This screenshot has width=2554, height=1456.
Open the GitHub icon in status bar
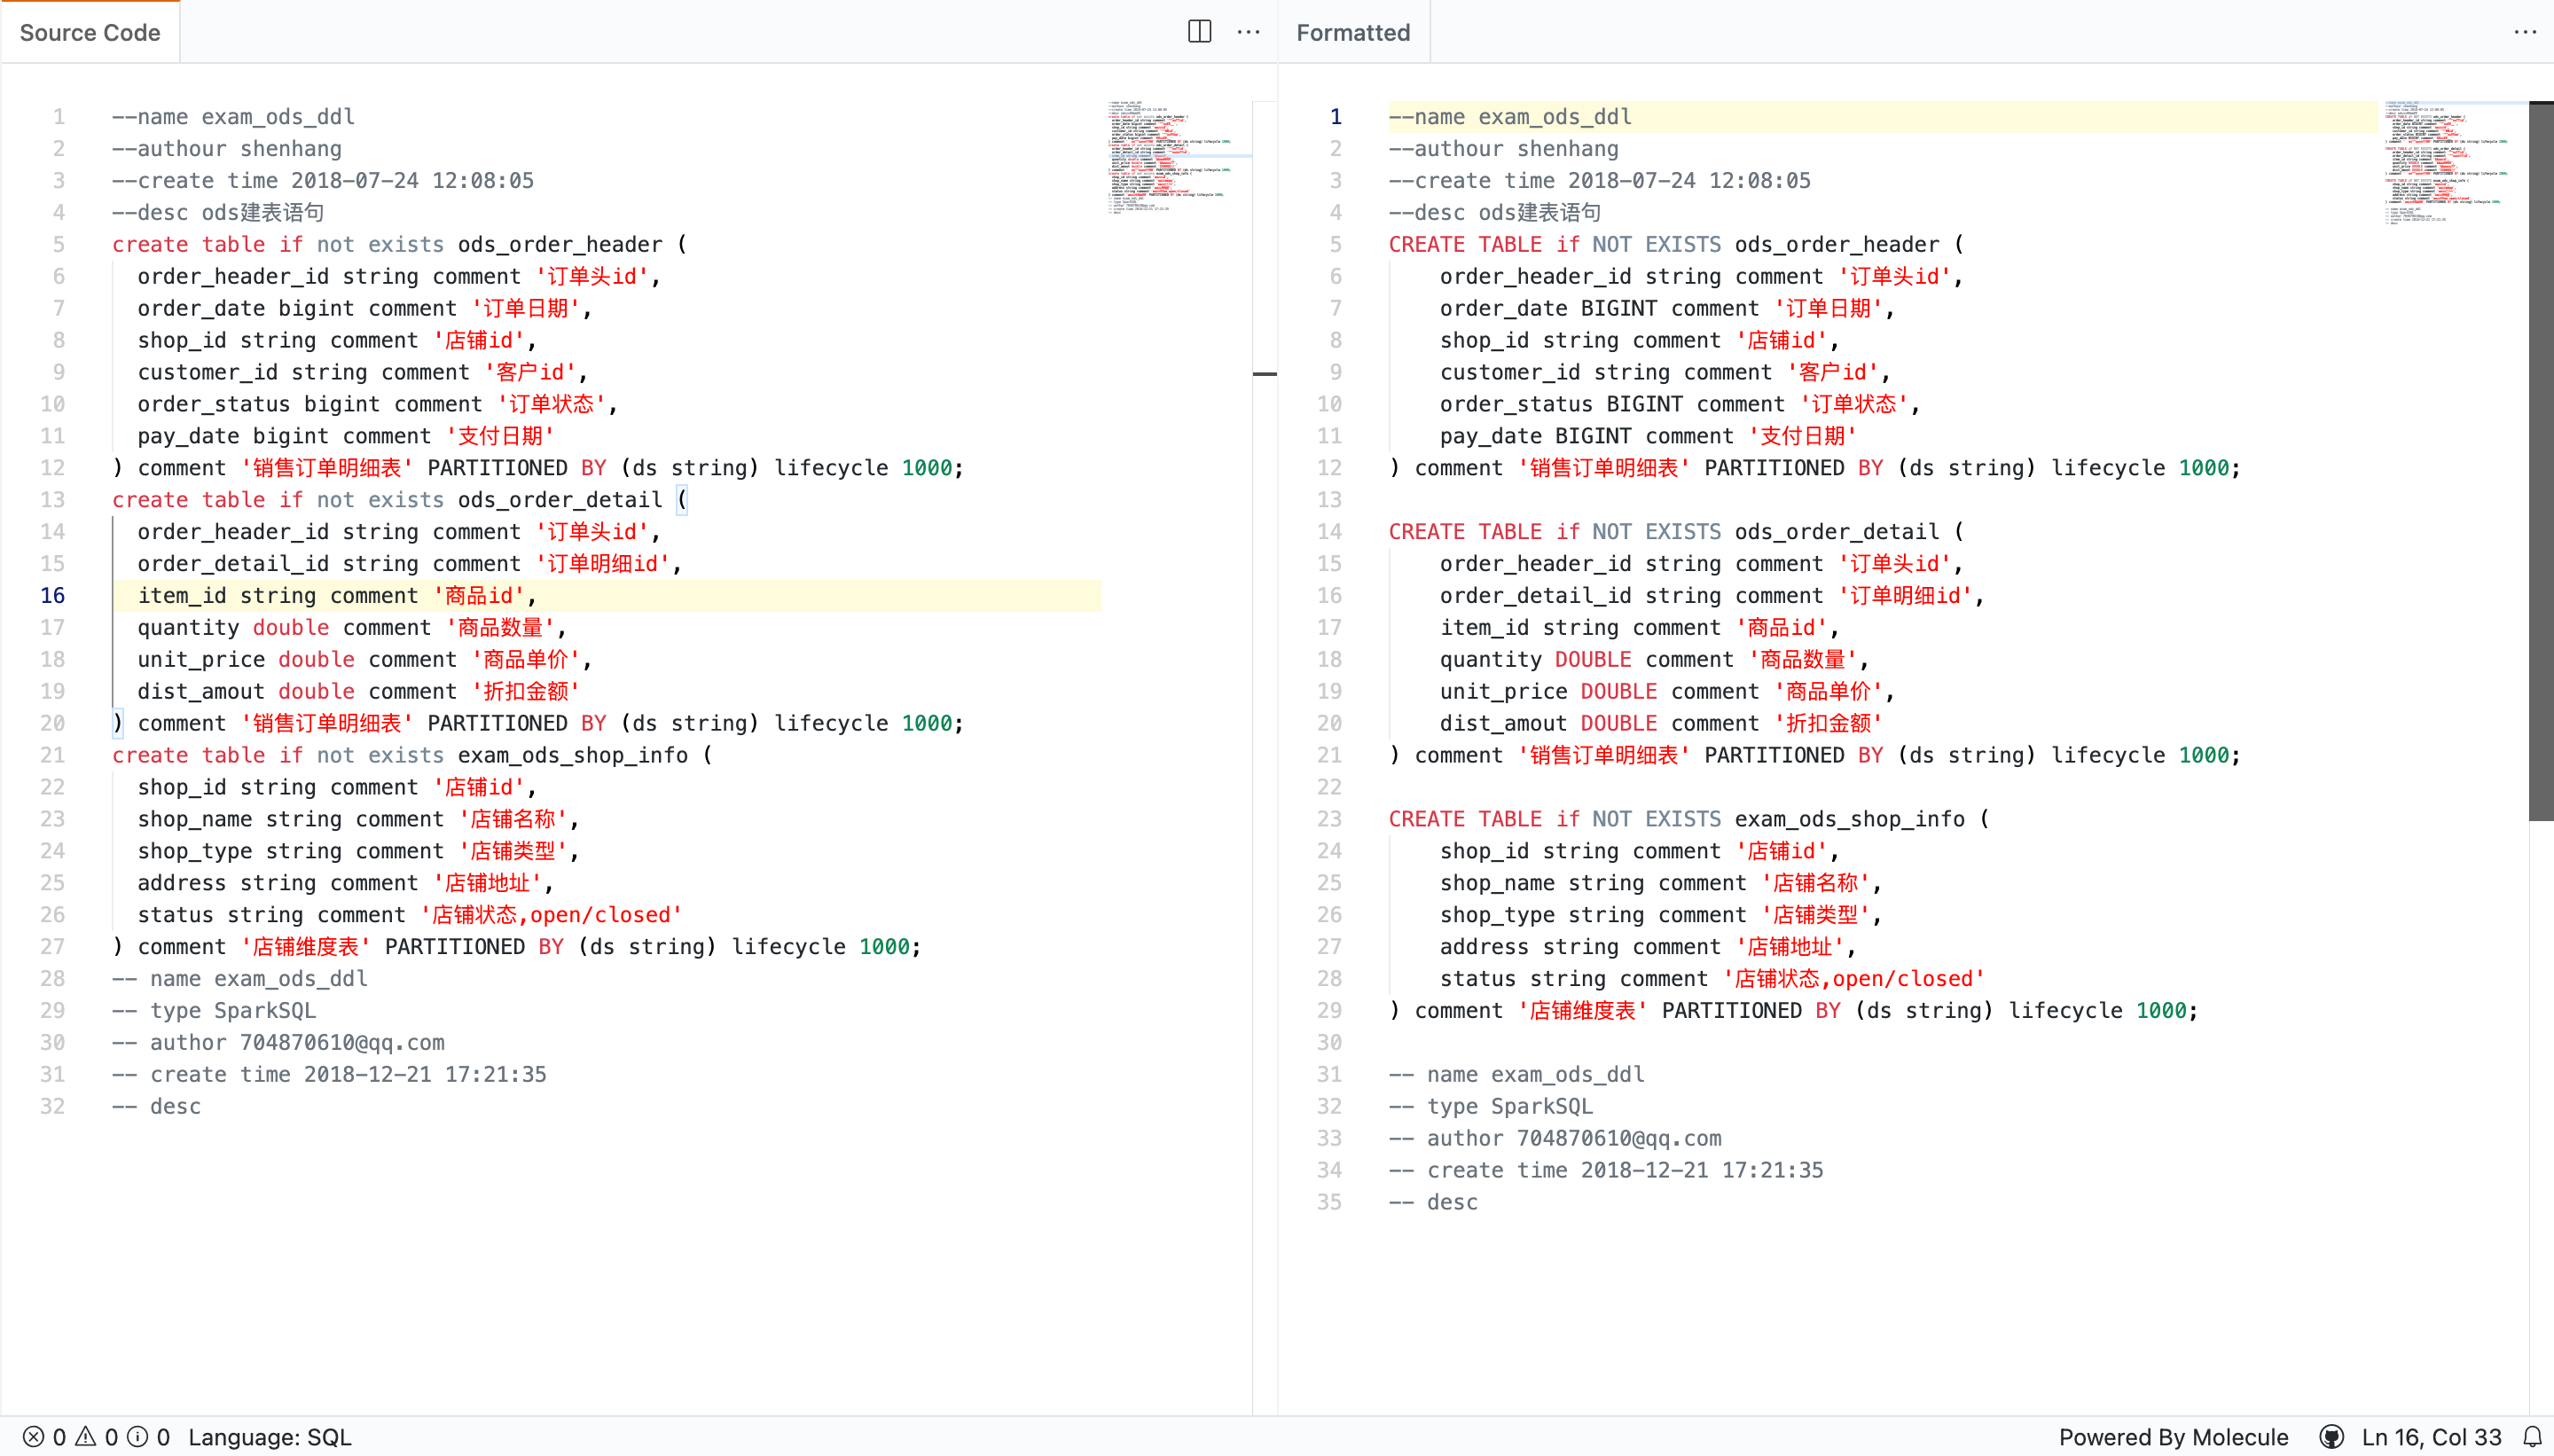(x=2331, y=1437)
